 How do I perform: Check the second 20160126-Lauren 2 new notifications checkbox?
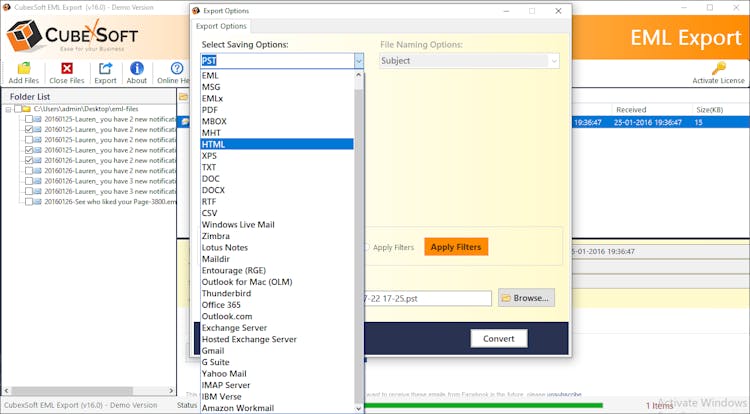pyautogui.click(x=29, y=171)
